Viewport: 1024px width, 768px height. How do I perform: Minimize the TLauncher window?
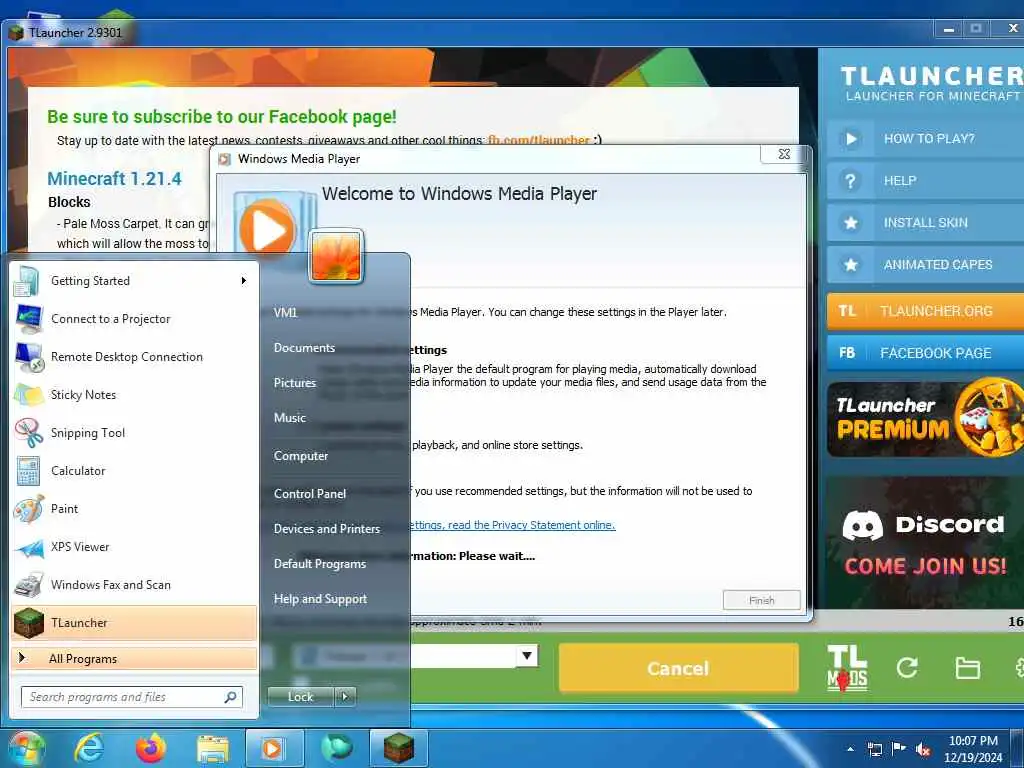coord(949,29)
